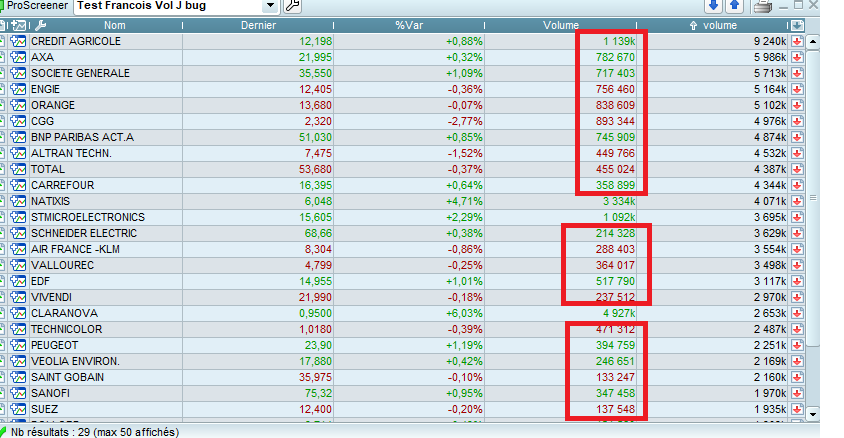Click red download arrow for SUEZ row
The height and width of the screenshot is (438, 844).
(797, 409)
